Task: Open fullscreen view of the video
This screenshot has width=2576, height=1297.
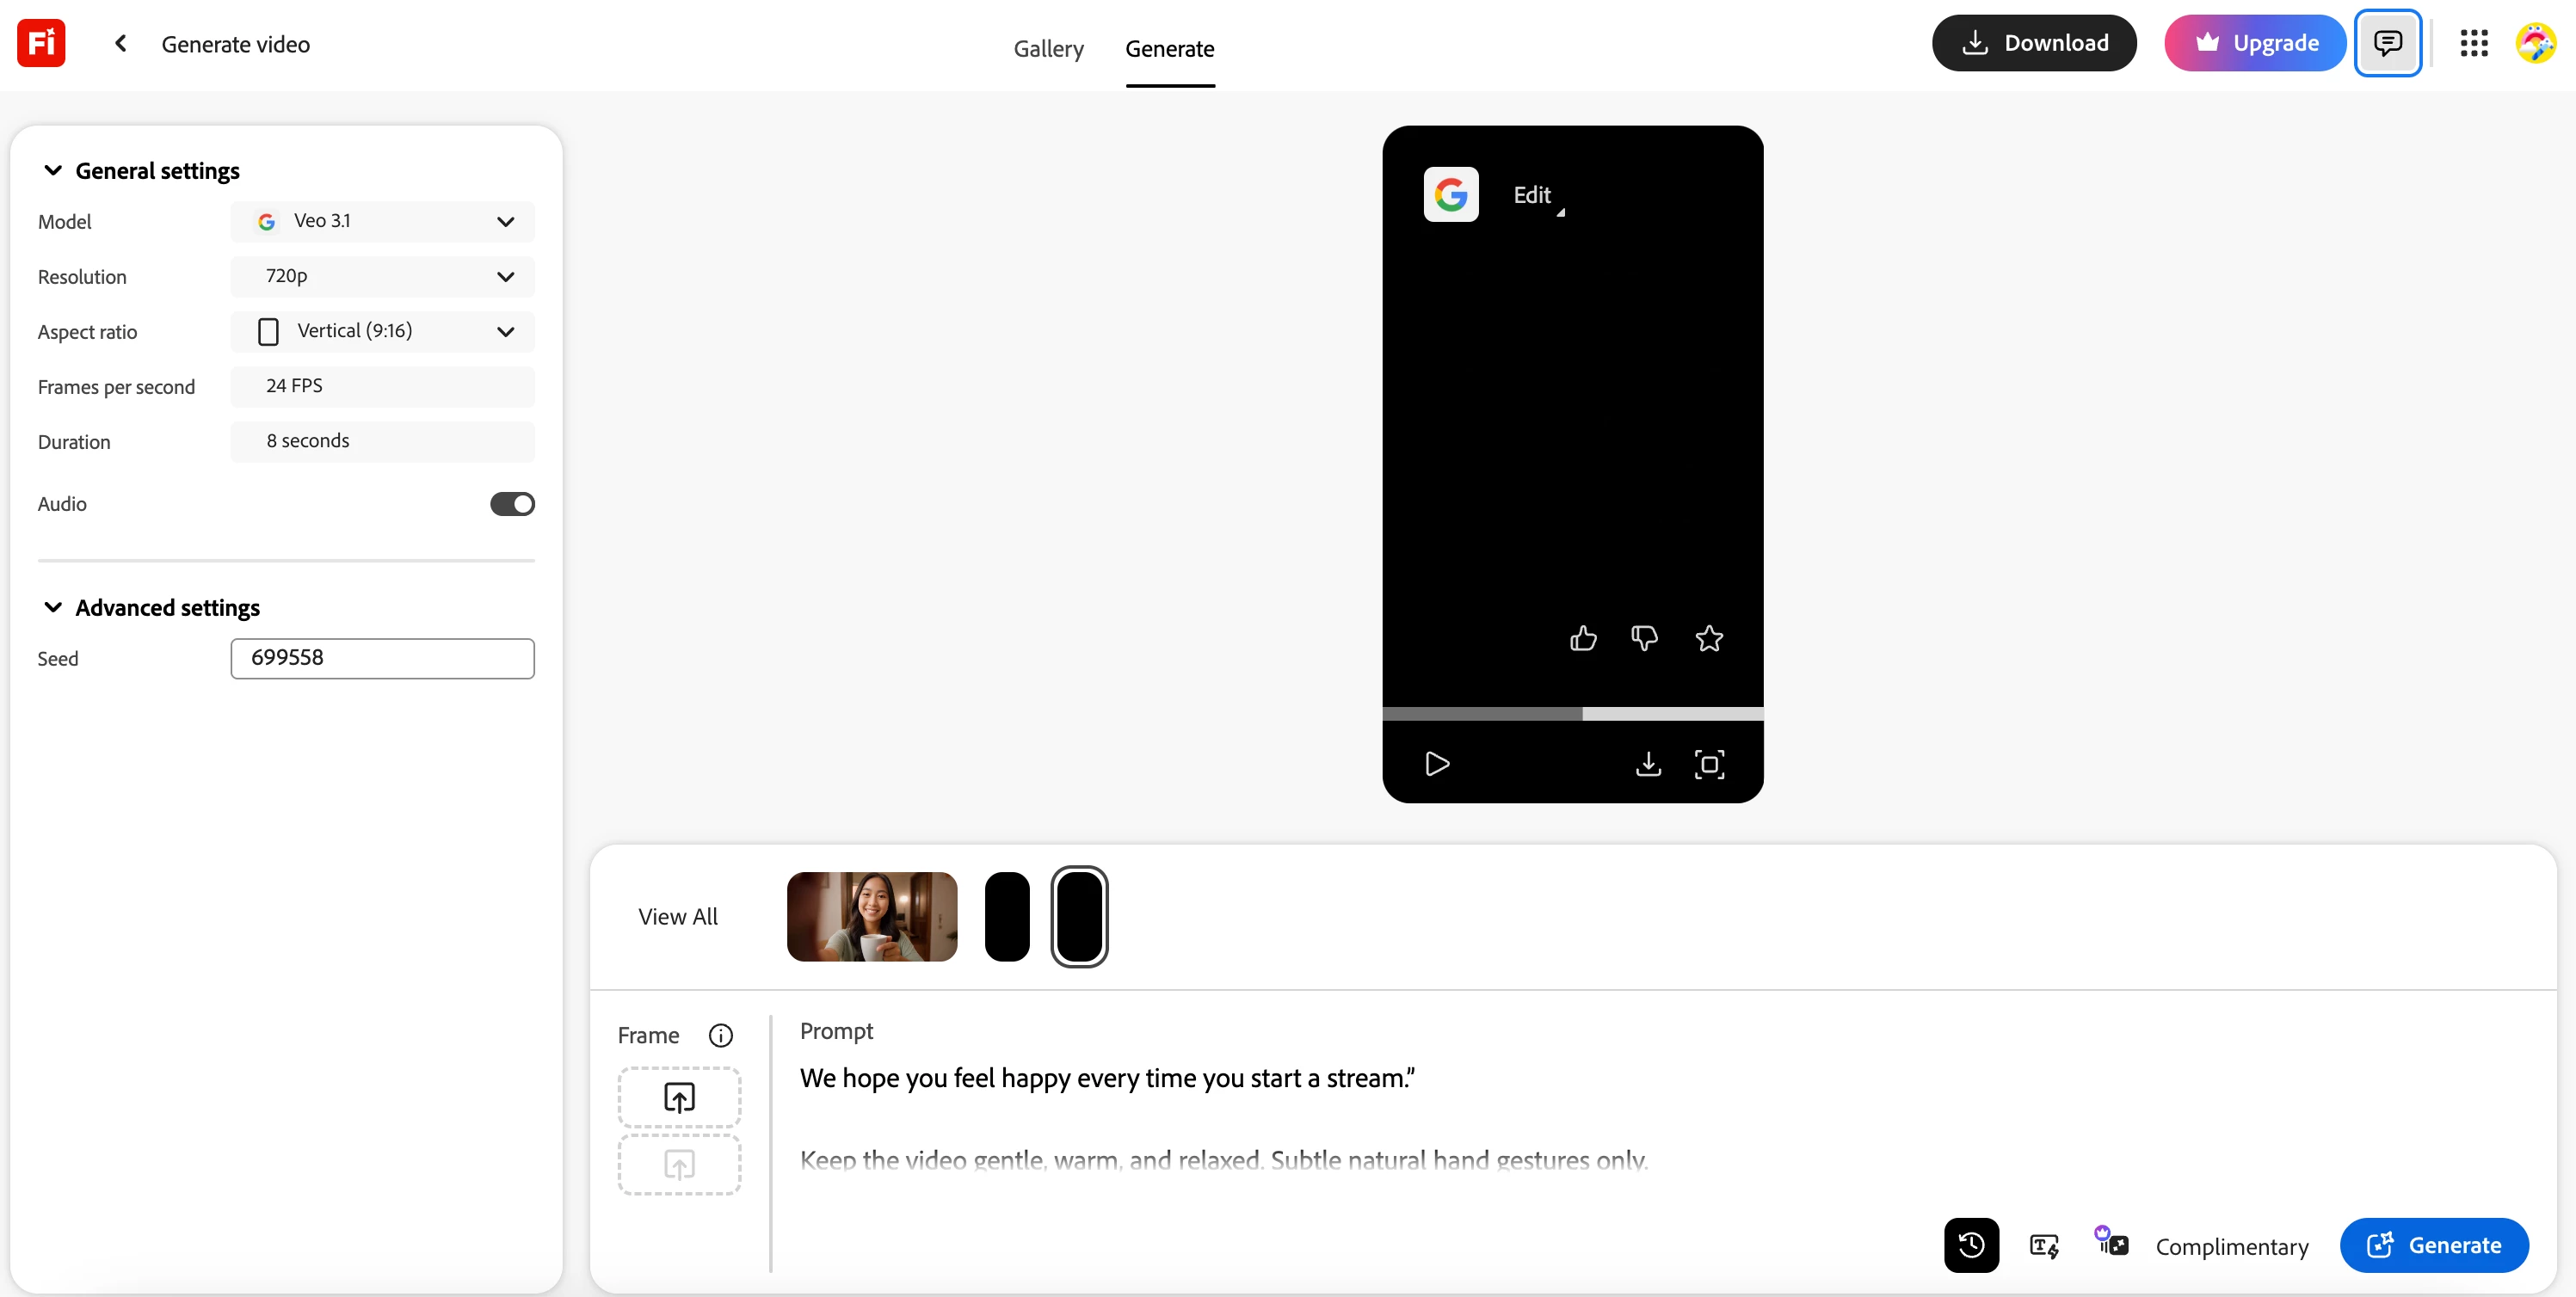Action: [x=1709, y=764]
